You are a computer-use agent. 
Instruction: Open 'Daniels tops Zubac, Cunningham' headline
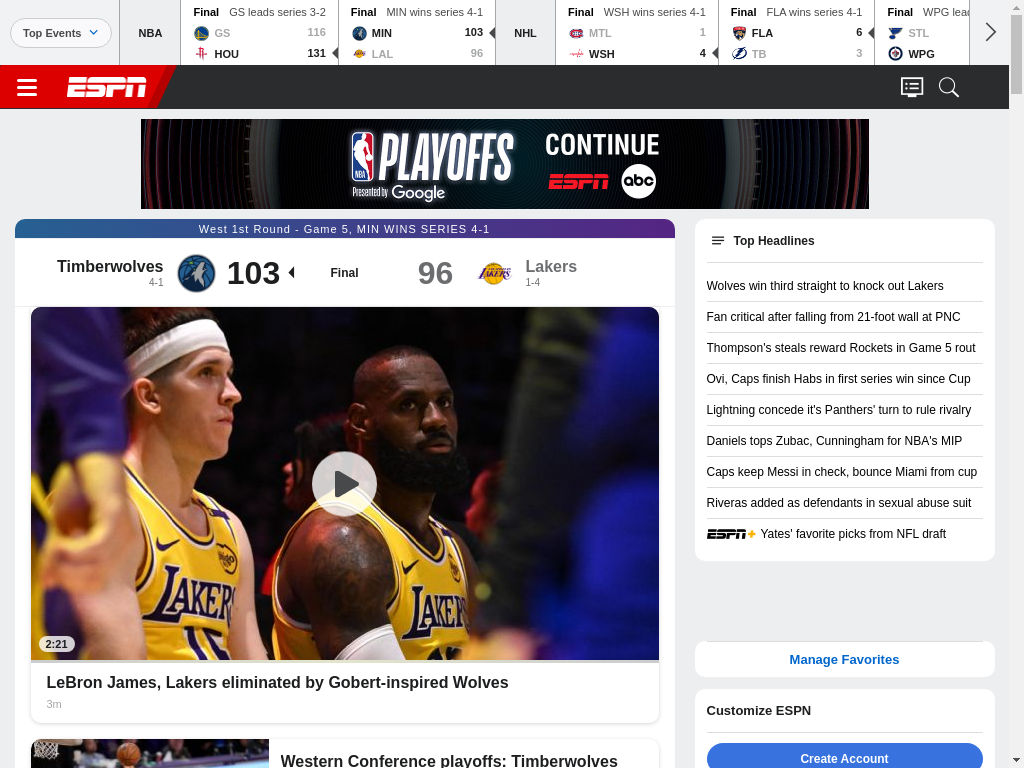point(834,441)
